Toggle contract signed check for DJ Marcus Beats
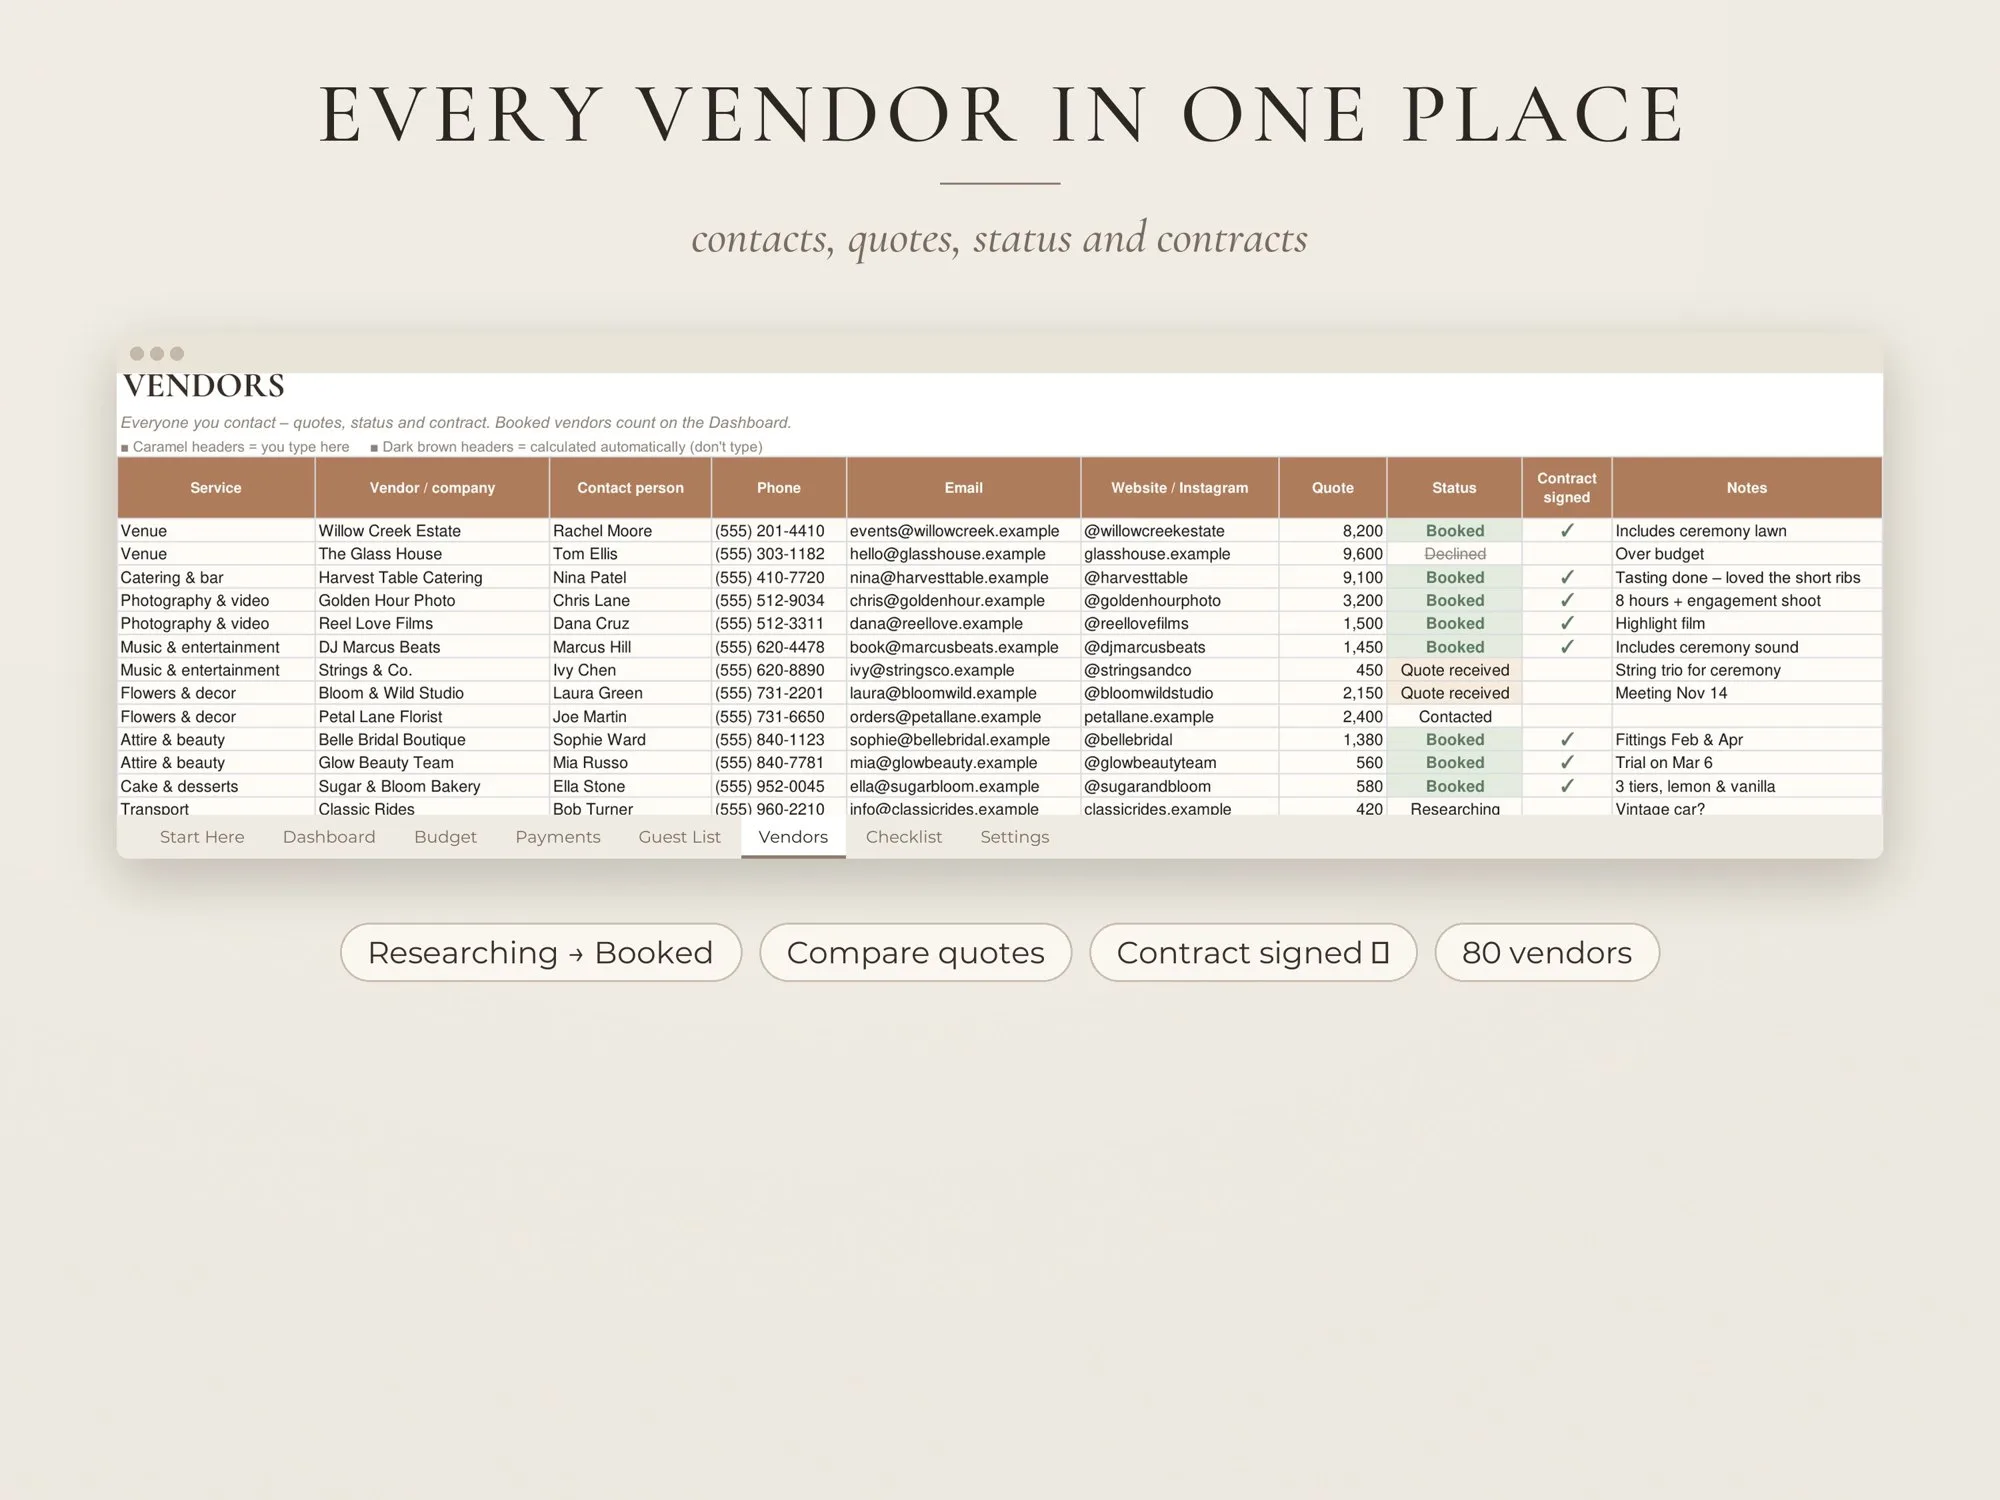 [x=1567, y=647]
